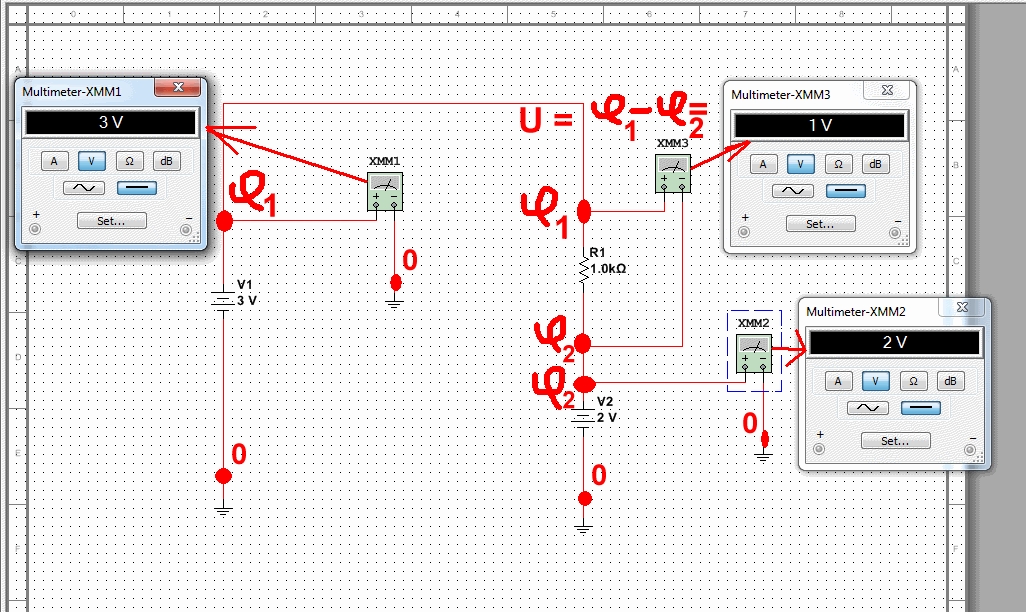The image size is (1026, 612).
Task: Select DC signal mode in Multimeter-XMM3
Action: pyautogui.click(x=845, y=191)
